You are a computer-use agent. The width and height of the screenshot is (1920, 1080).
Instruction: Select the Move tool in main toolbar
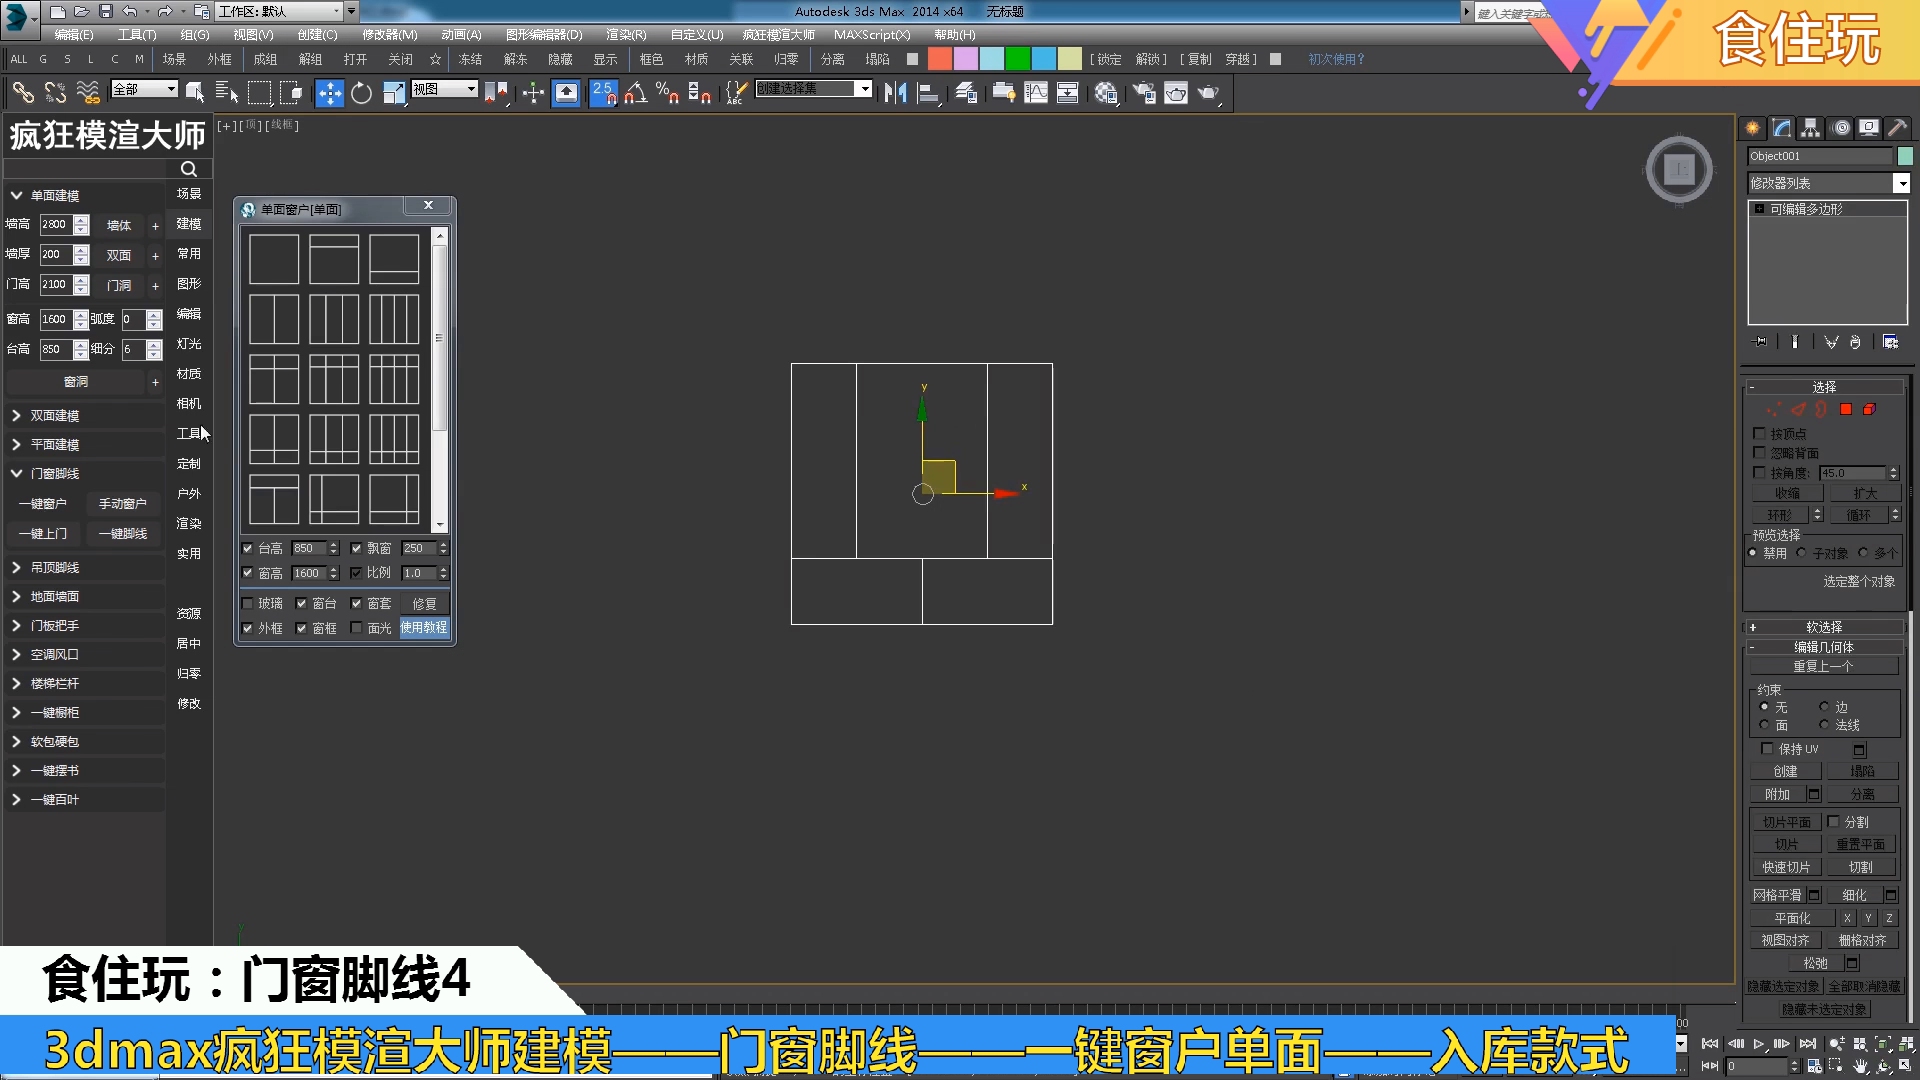tap(329, 93)
